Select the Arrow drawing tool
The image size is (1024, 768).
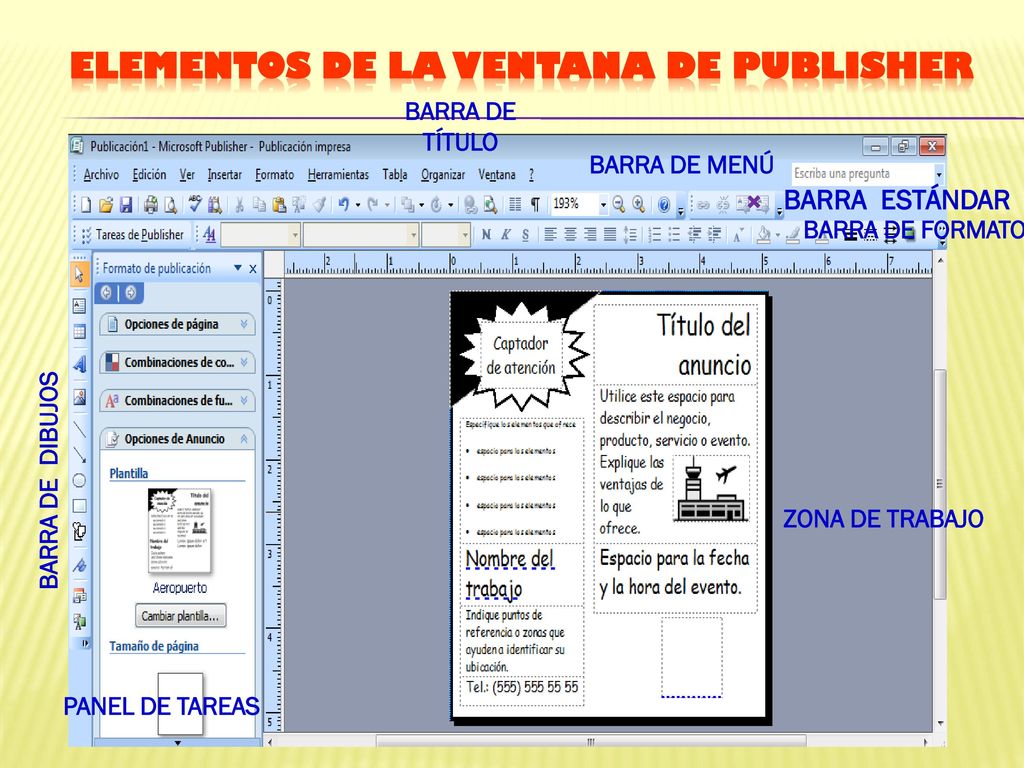tap(80, 455)
